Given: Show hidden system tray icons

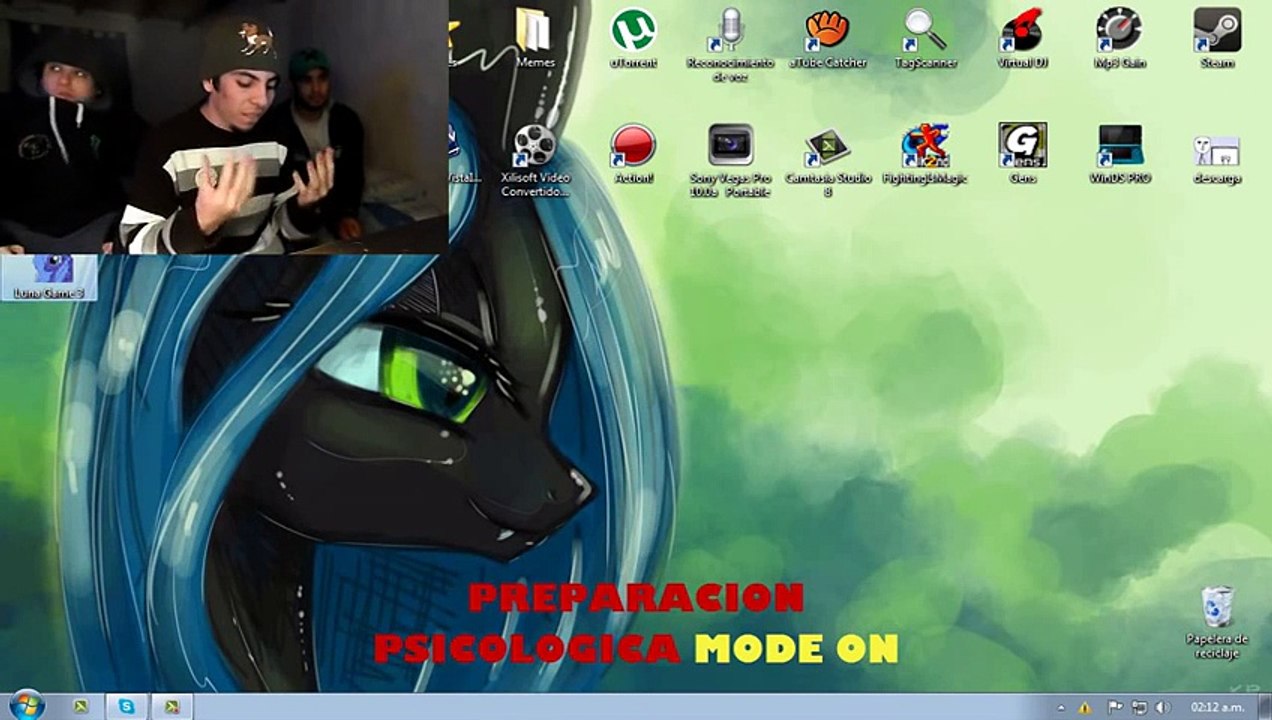Looking at the screenshot, I should (1062, 707).
